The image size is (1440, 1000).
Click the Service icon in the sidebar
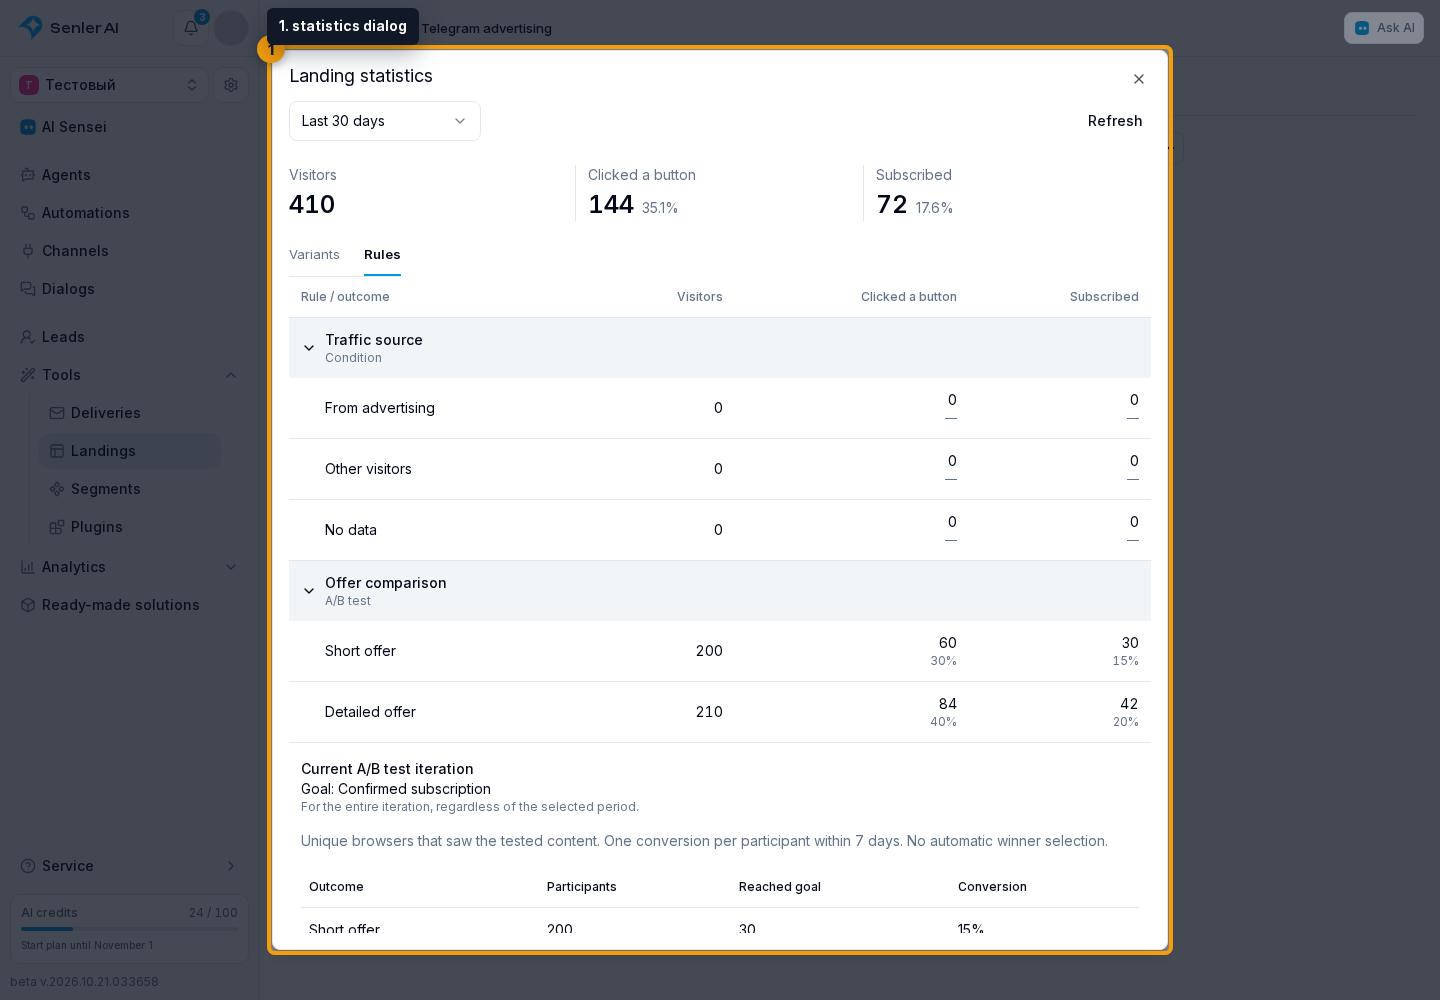point(28,866)
